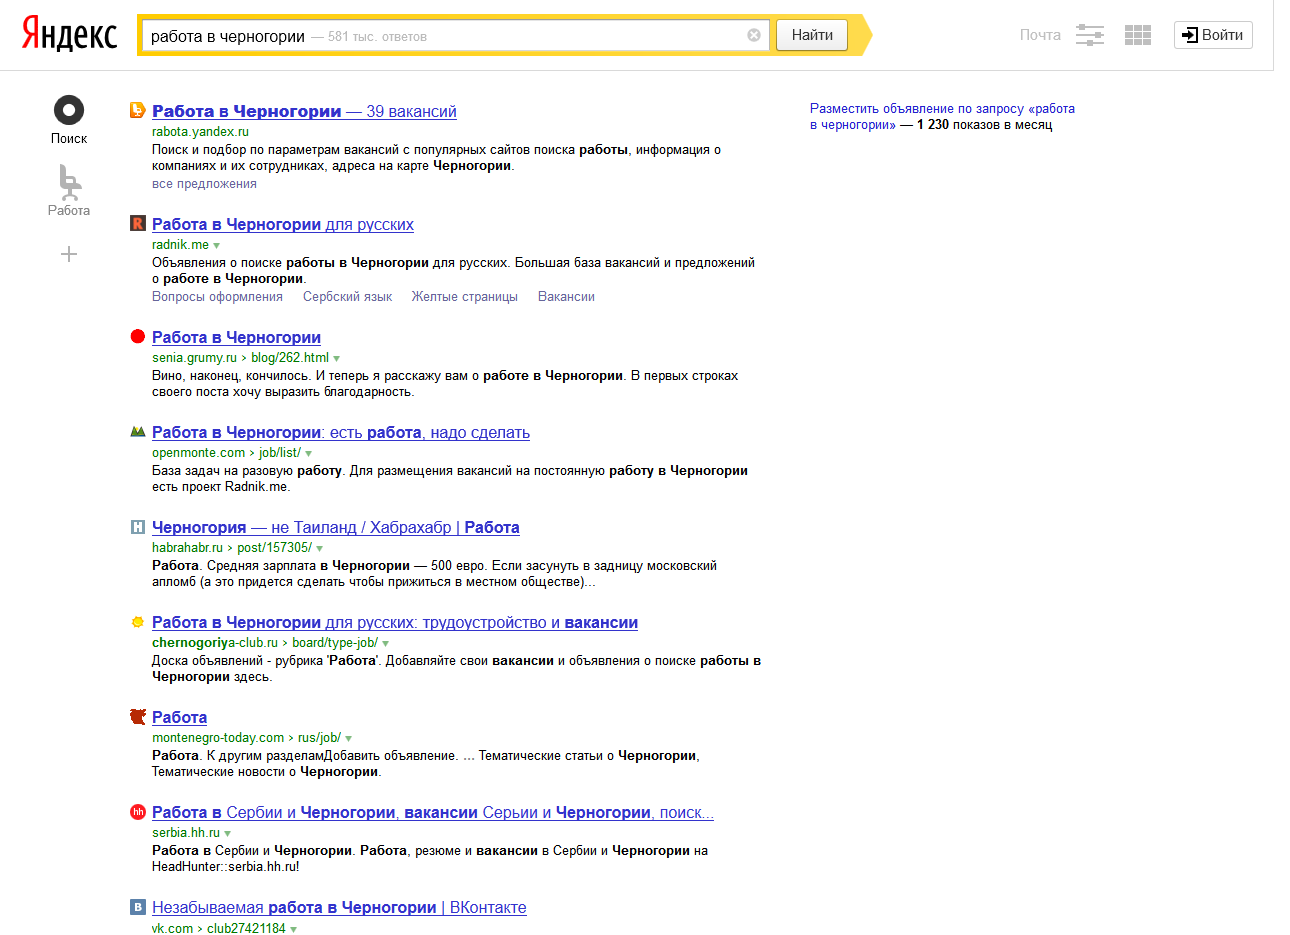Viewport: 1290px width, 935px height.
Task: Expand the habrahabr.ru post/157305 dropdown arrow
Action: point(320,548)
